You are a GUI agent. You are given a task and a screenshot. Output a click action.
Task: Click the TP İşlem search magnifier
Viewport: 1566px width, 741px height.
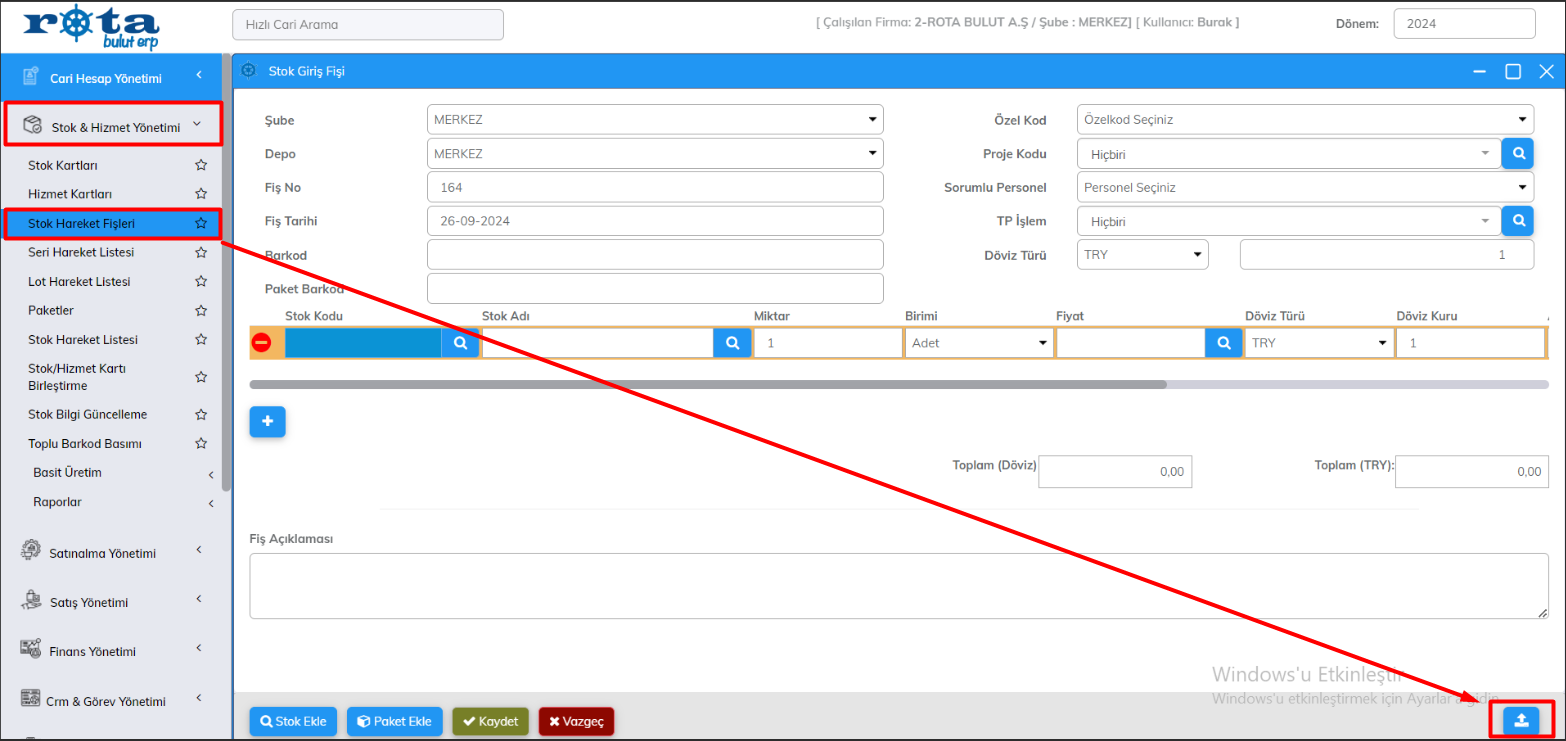tap(1517, 221)
